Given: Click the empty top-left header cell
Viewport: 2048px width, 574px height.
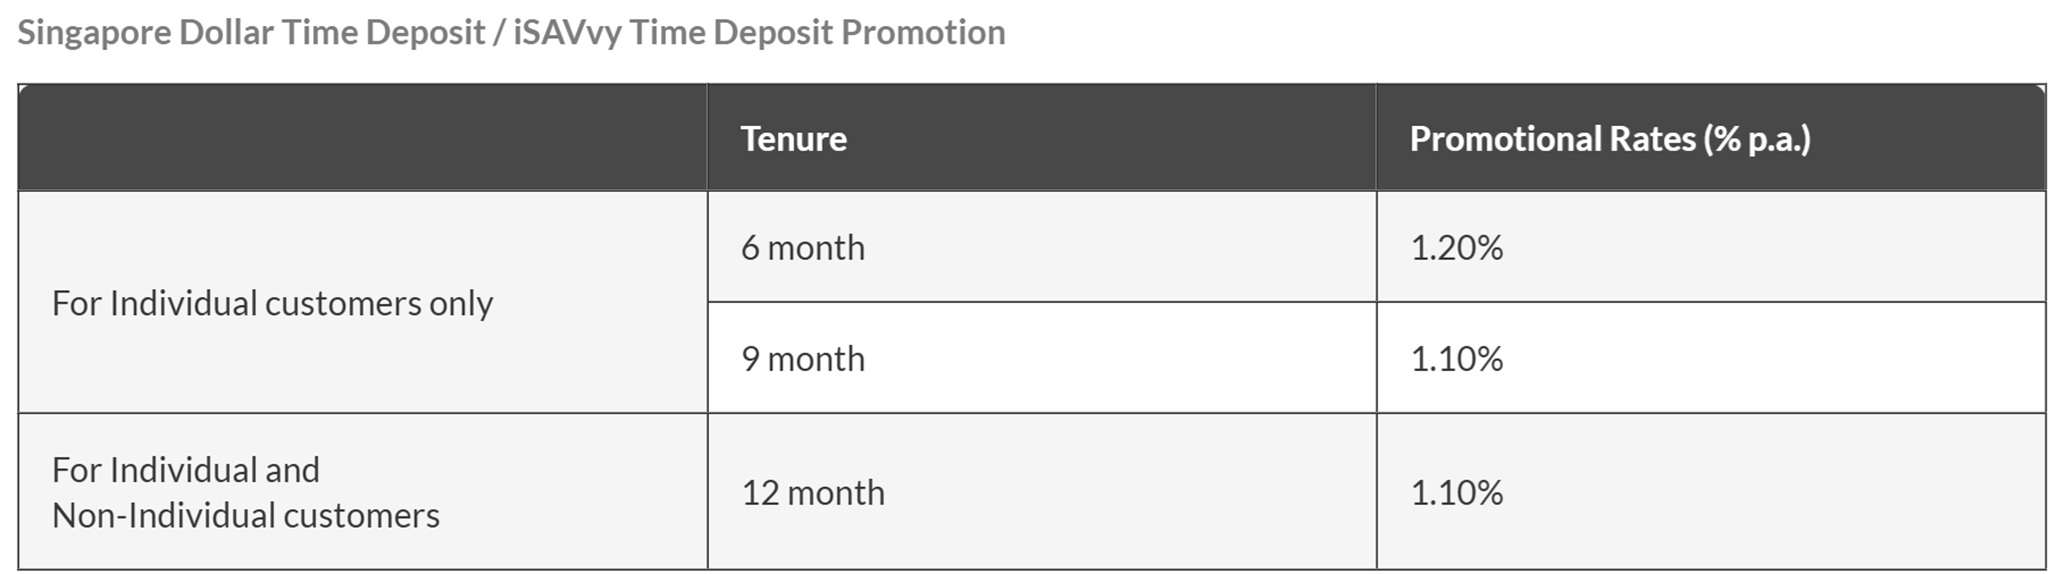Looking at the screenshot, I should coord(362,138).
